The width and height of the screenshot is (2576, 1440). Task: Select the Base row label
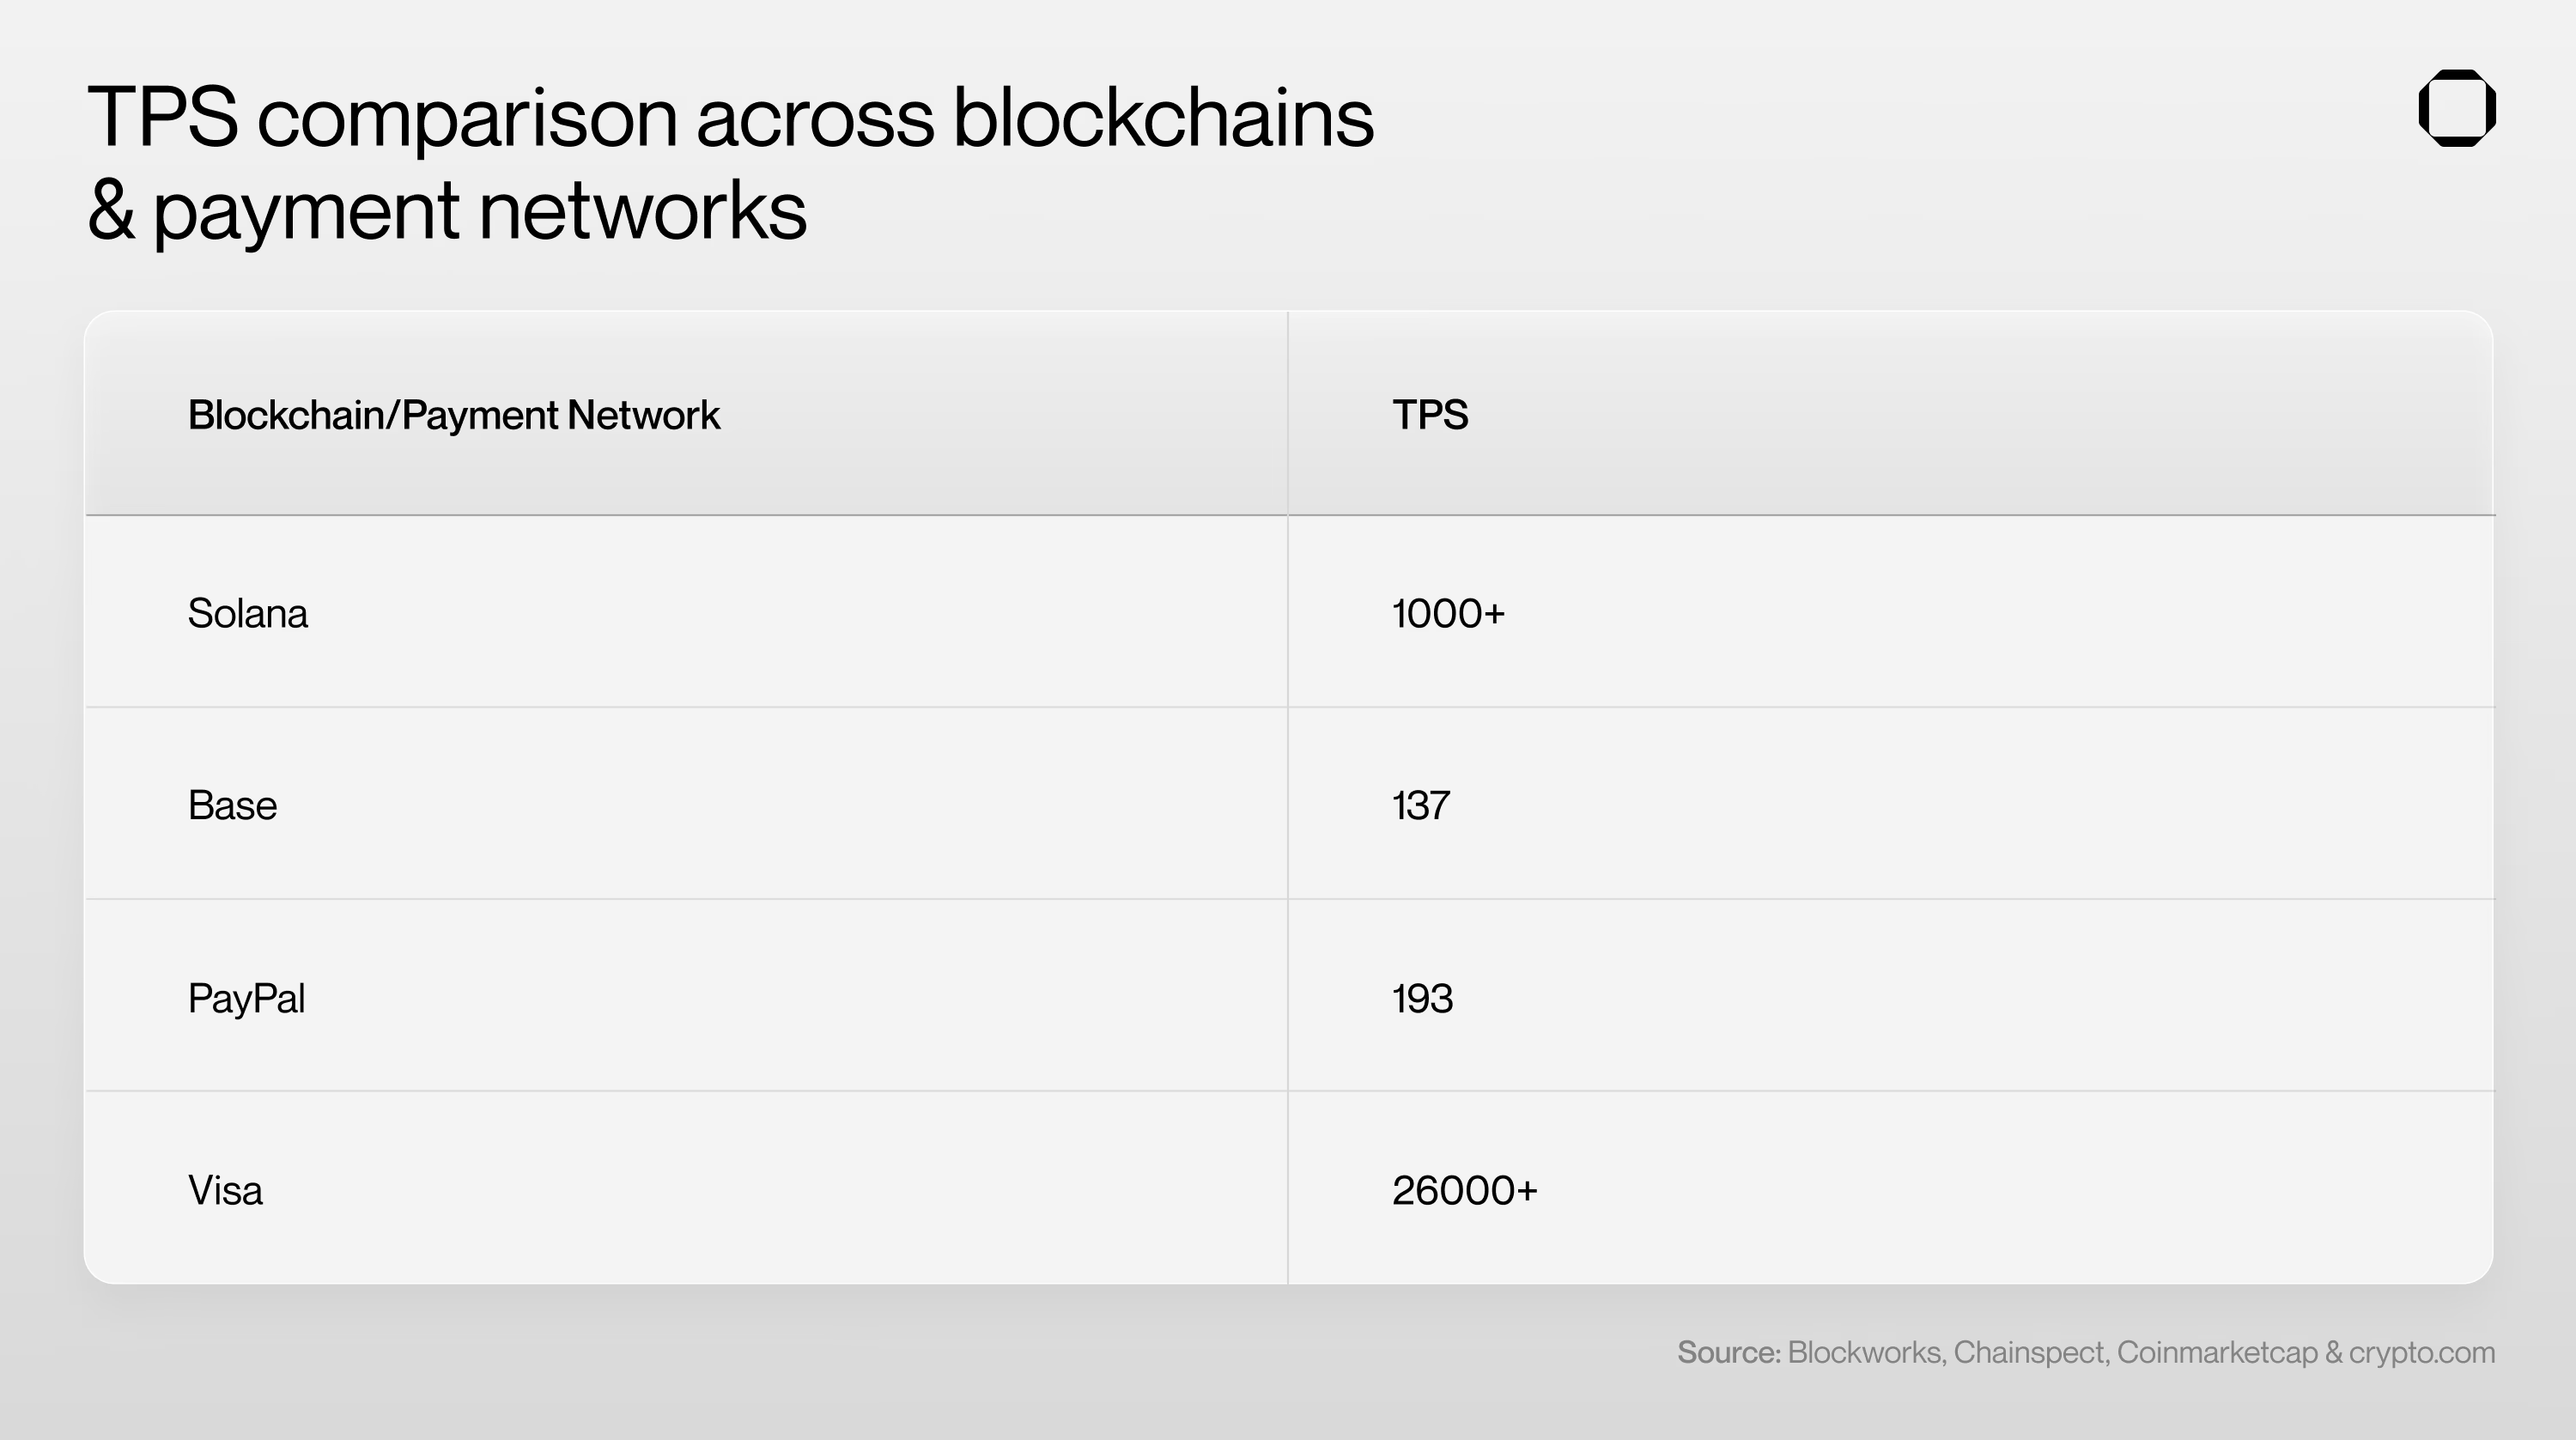pyautogui.click(x=232, y=805)
